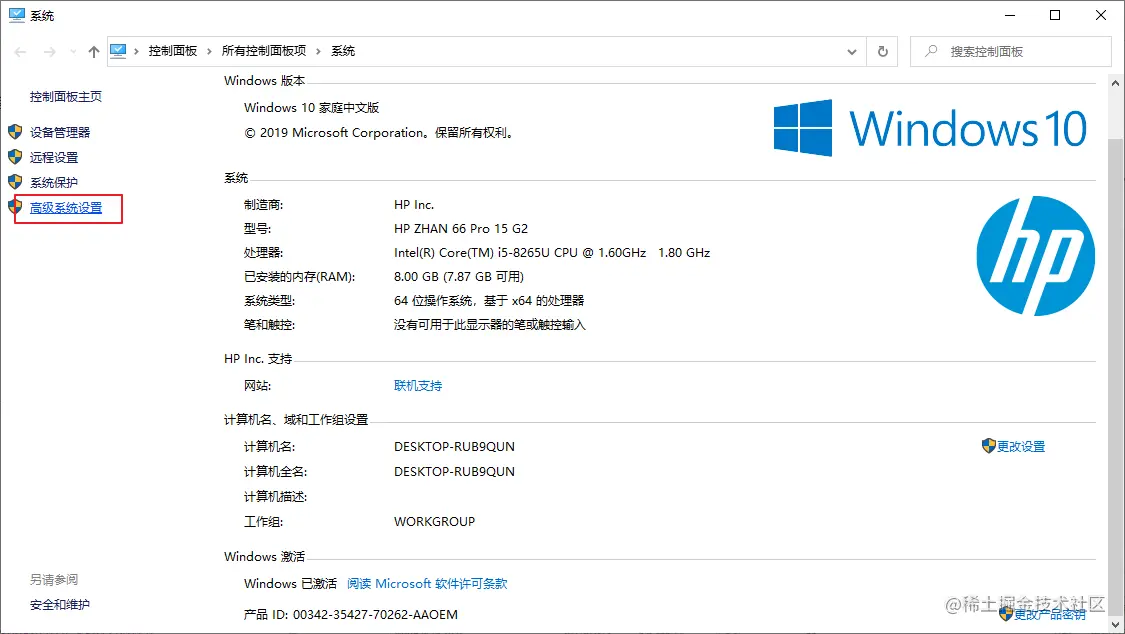Click the Windows 10 logo
Viewport: 1125px width, 634px height.
tap(931, 128)
